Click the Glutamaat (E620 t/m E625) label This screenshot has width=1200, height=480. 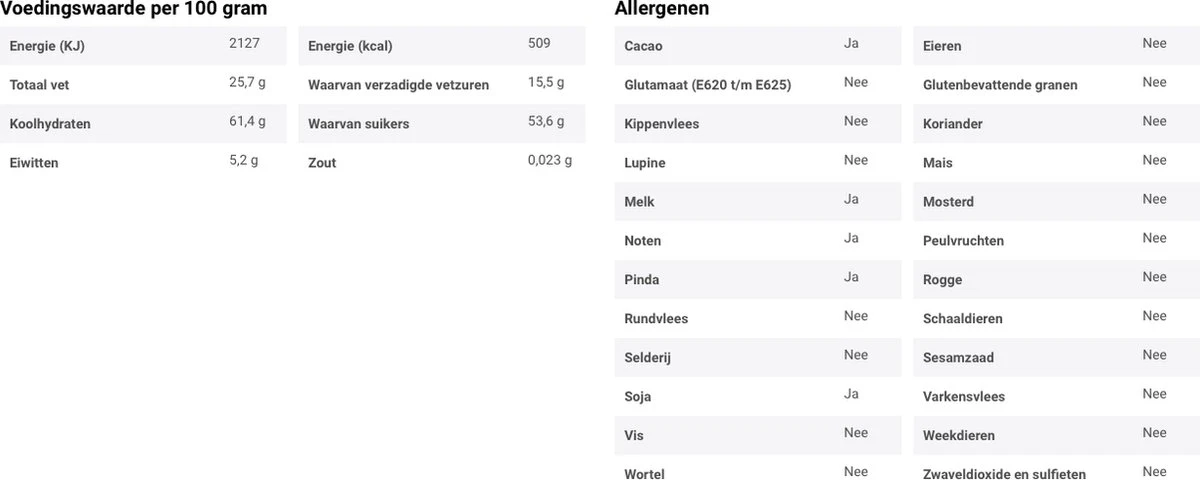coord(707,85)
